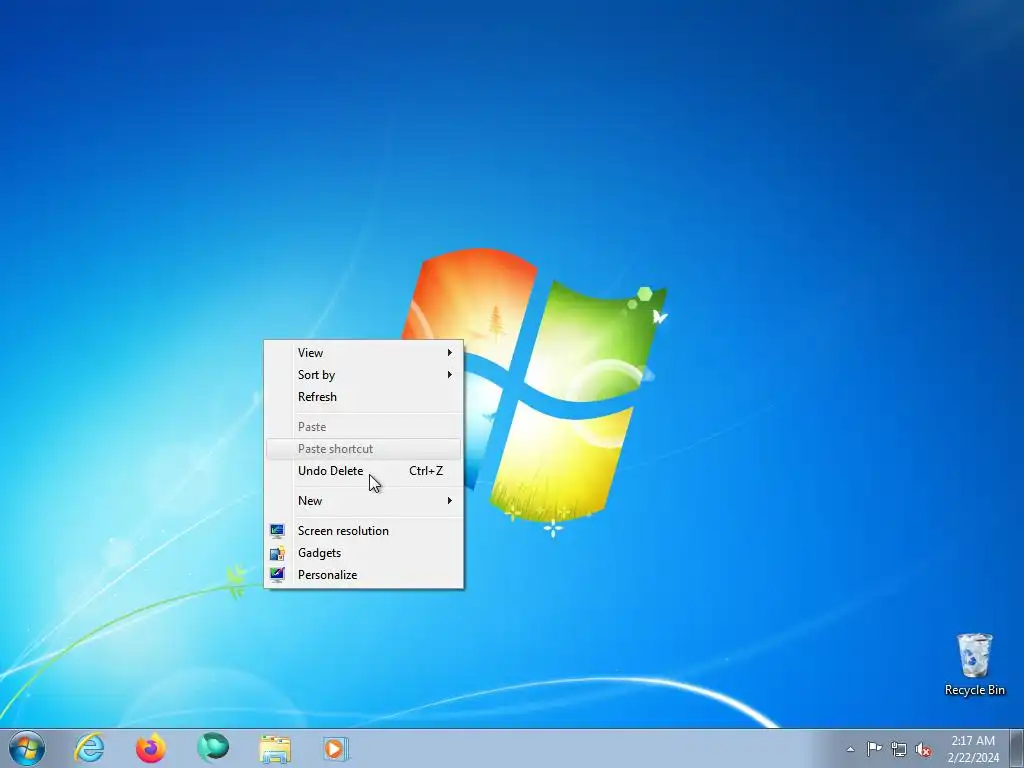Screen dimensions: 1024x768
Task: Expand the New submenu
Action: coord(364,501)
